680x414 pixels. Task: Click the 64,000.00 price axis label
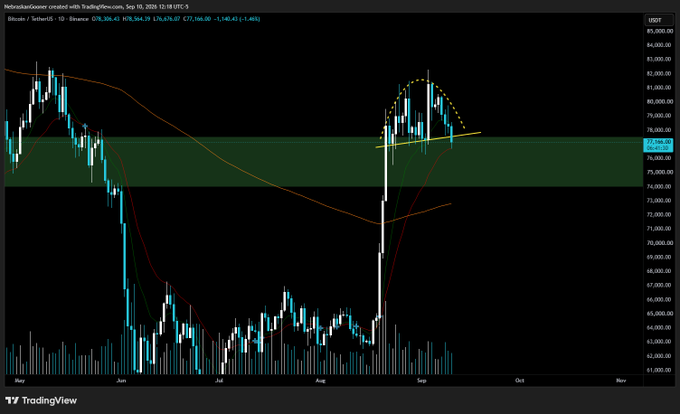[x=659, y=328]
